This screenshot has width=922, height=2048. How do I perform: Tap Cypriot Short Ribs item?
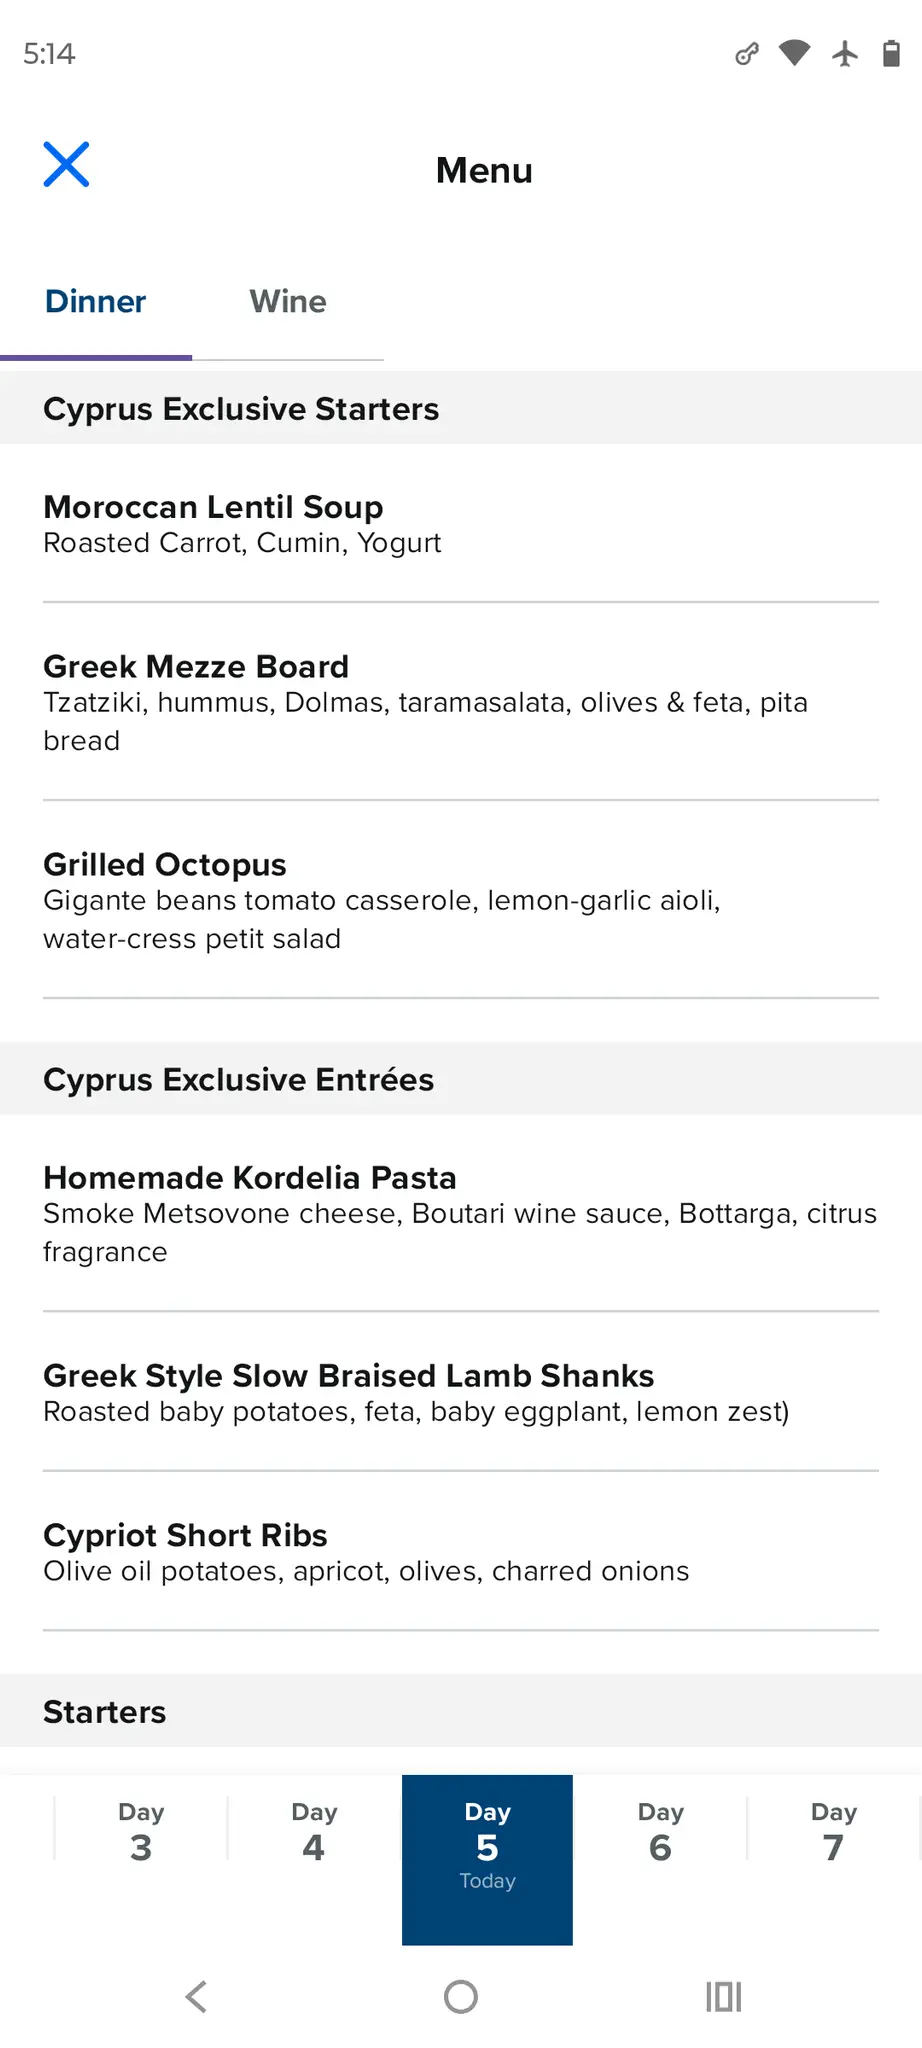tap(460, 1552)
